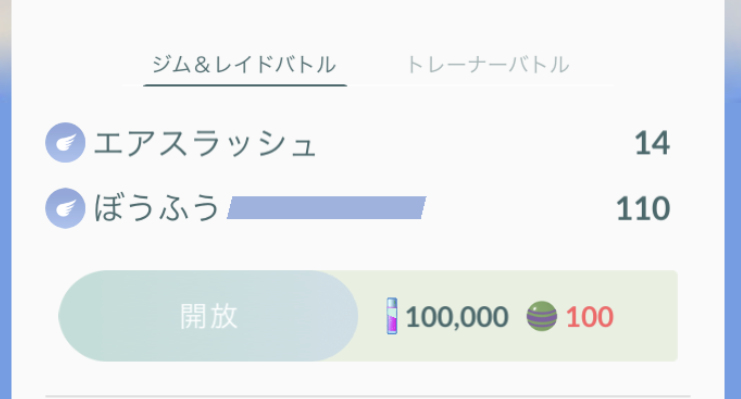This screenshot has width=741, height=399.
Task: Click the damage value 14
Action: tap(652, 143)
